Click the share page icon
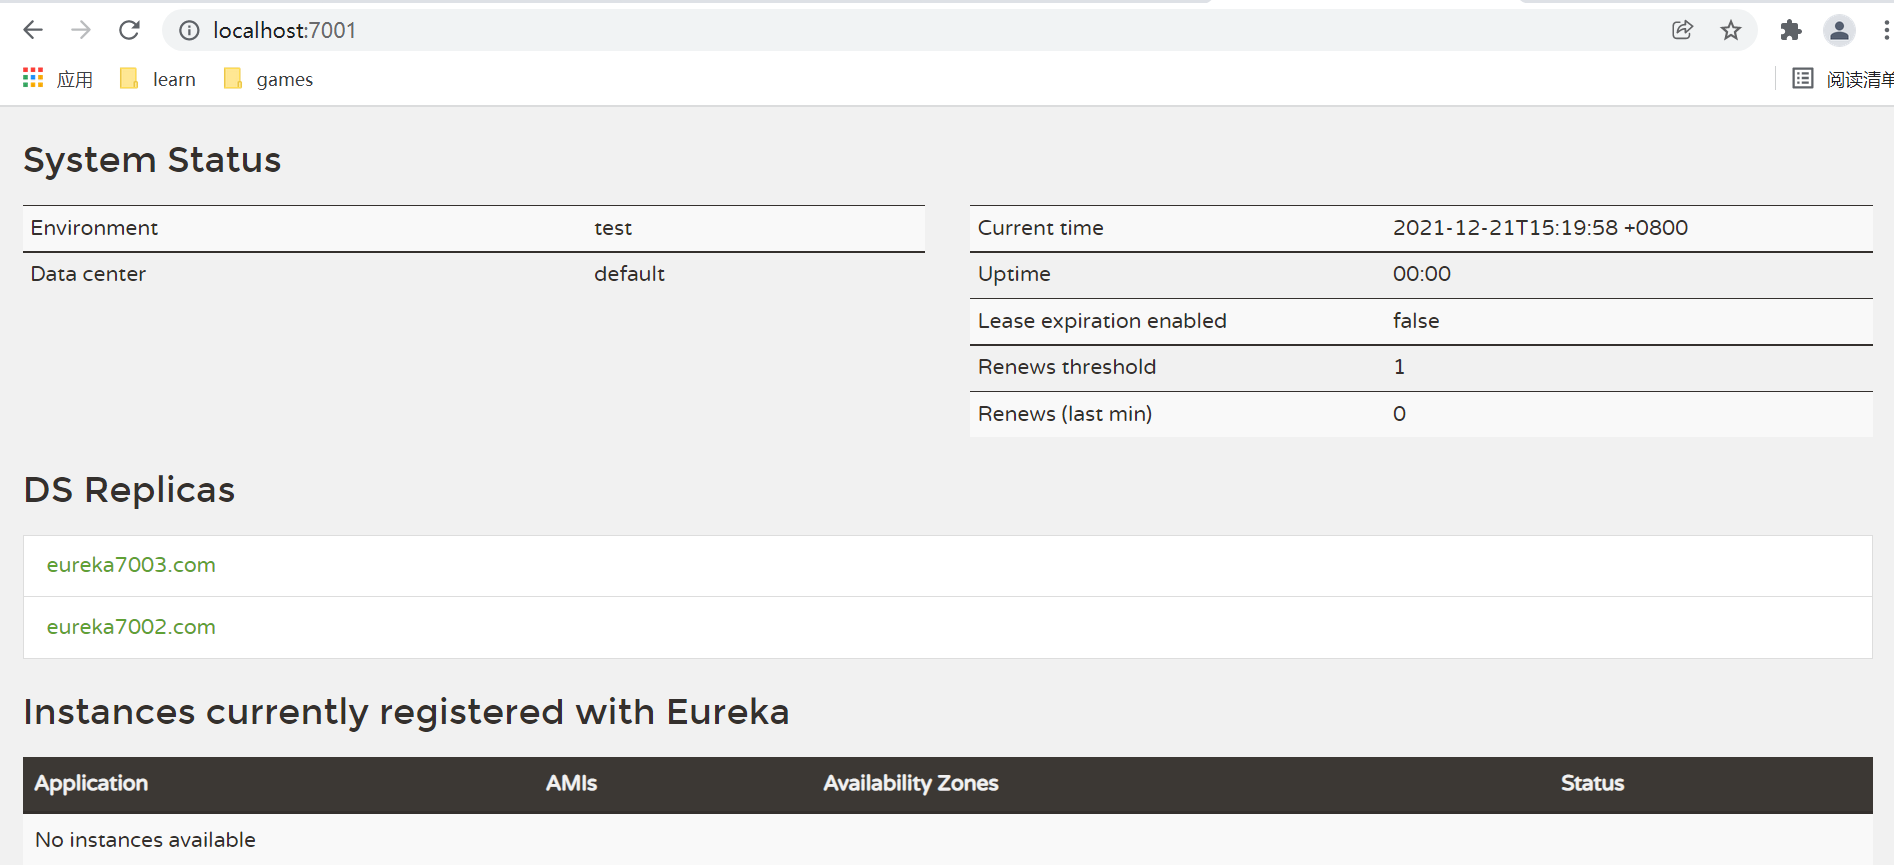This screenshot has height=865, width=1894. (x=1682, y=30)
